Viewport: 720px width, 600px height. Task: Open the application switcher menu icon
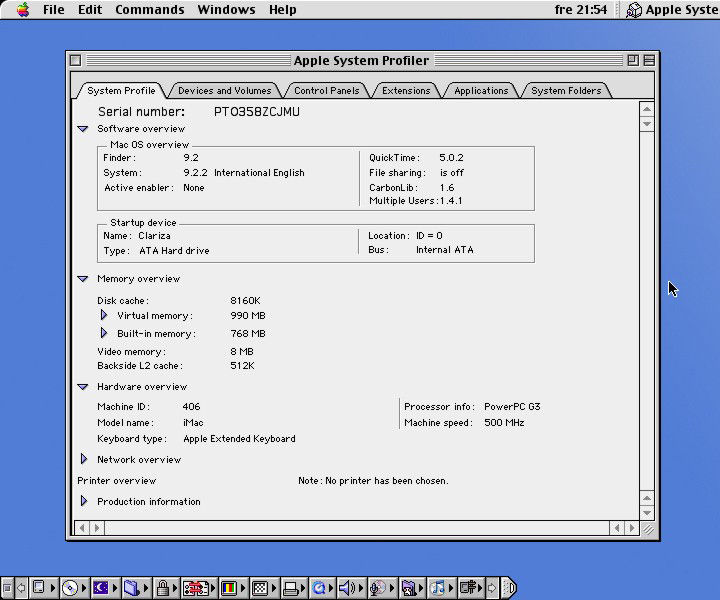tap(634, 10)
